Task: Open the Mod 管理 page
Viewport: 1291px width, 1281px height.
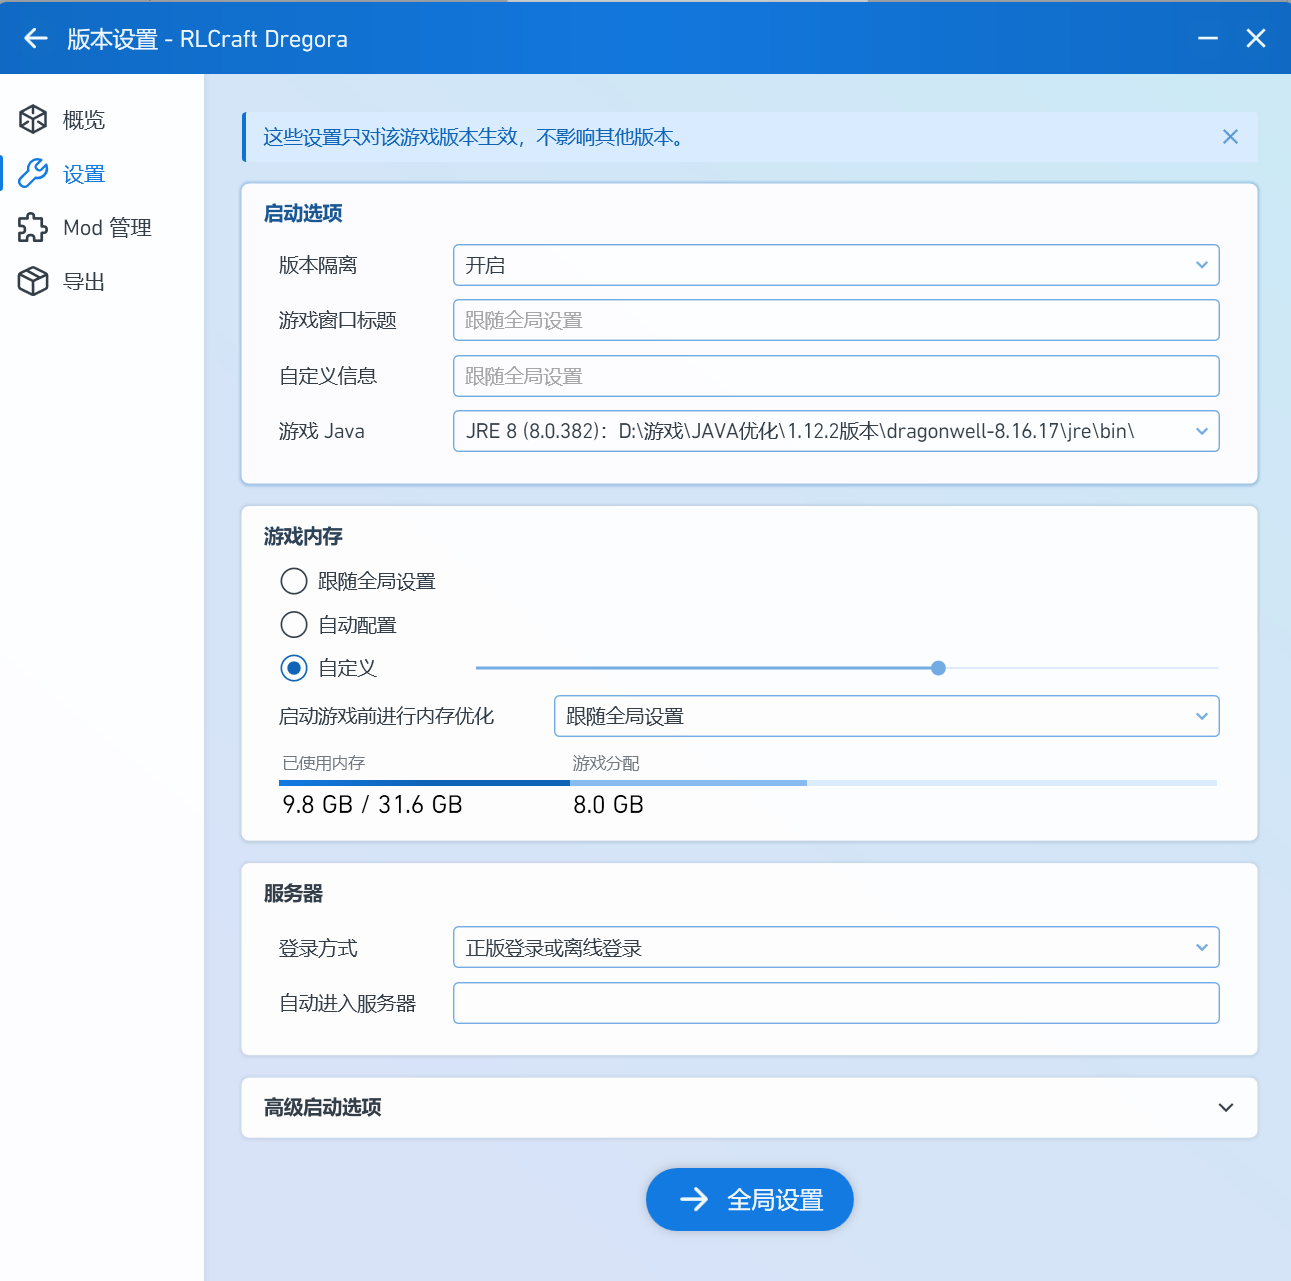Action: tap(106, 228)
